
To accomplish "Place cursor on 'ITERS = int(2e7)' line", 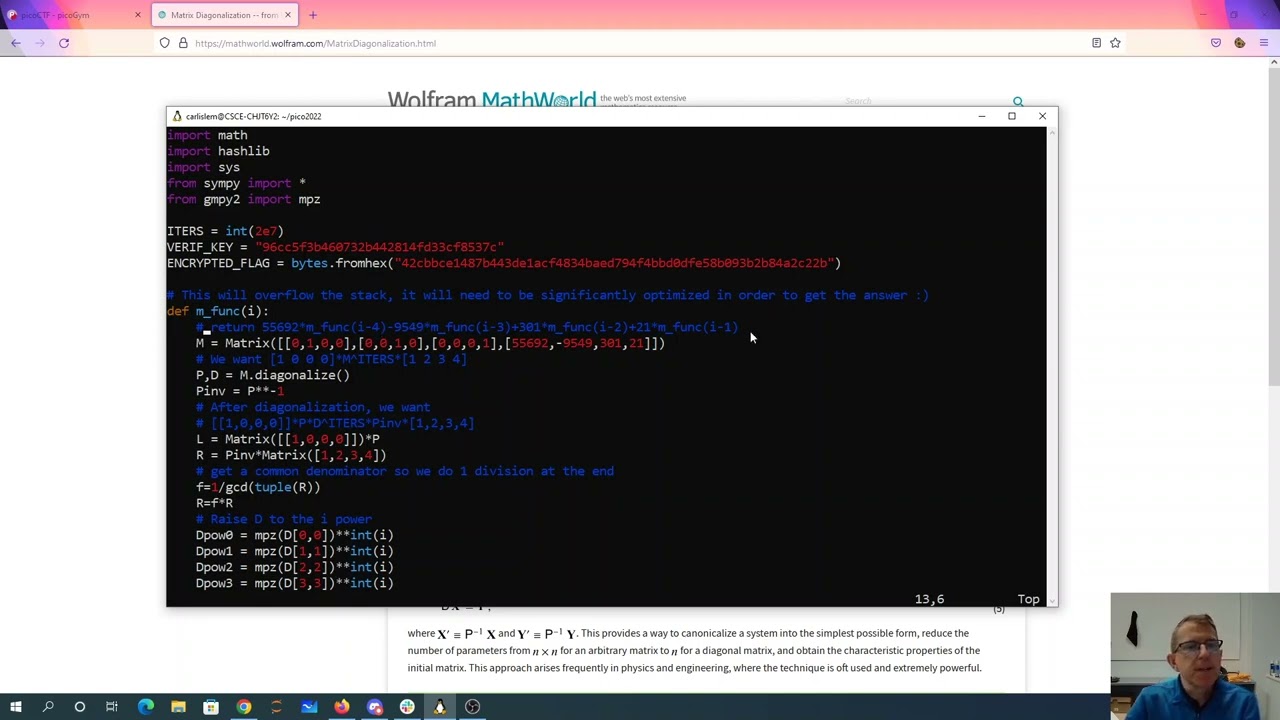I will pyautogui.click(x=225, y=231).
